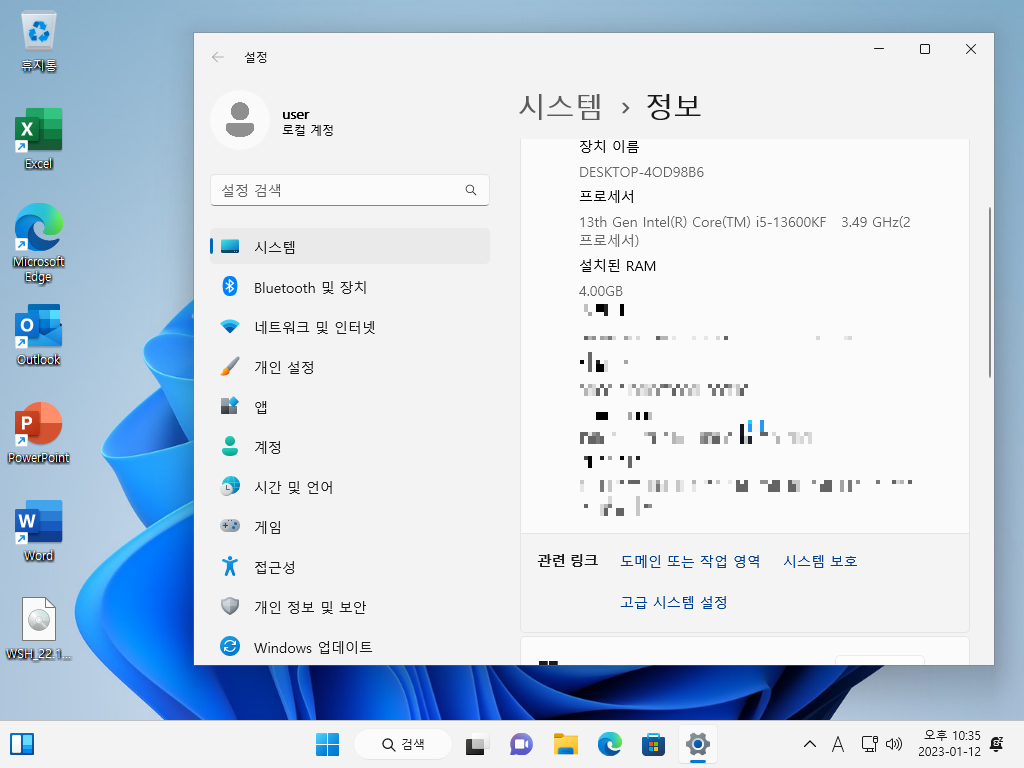This screenshot has height=768, width=1024.
Task: Select the Excel desktop shortcut
Action: tap(39, 139)
